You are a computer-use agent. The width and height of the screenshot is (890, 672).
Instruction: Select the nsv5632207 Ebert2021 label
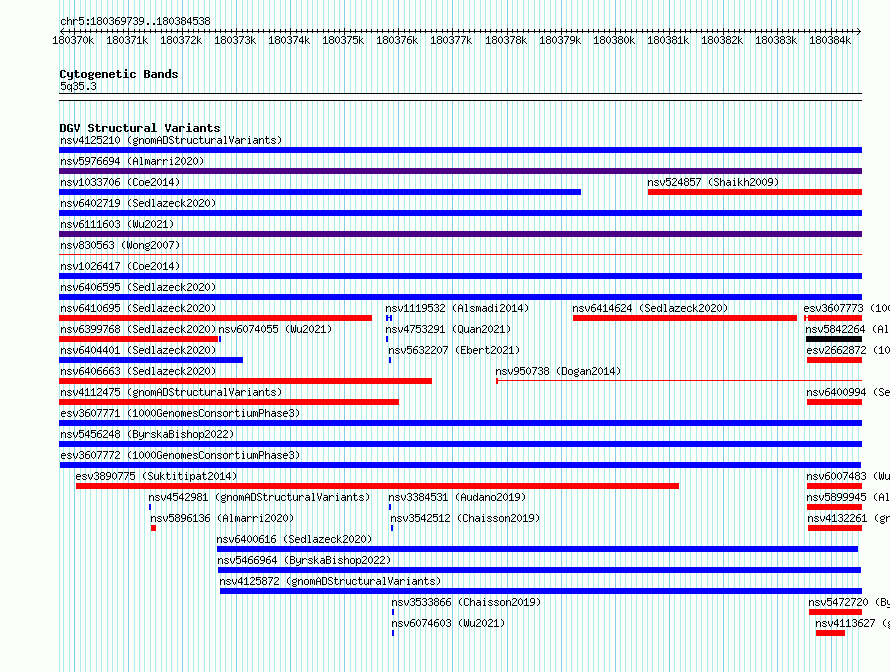point(454,350)
